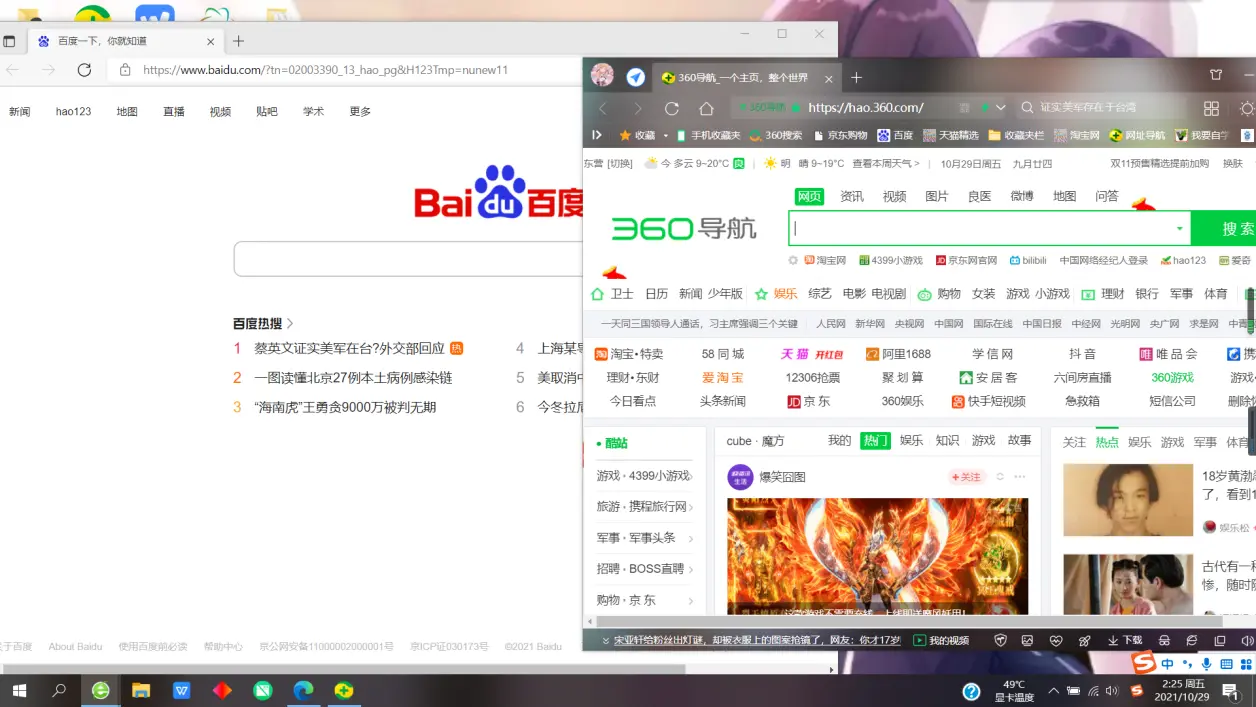Viewport: 1256px width, 707px height.
Task: Expand the status bar news ticker arrow
Action: point(604,640)
